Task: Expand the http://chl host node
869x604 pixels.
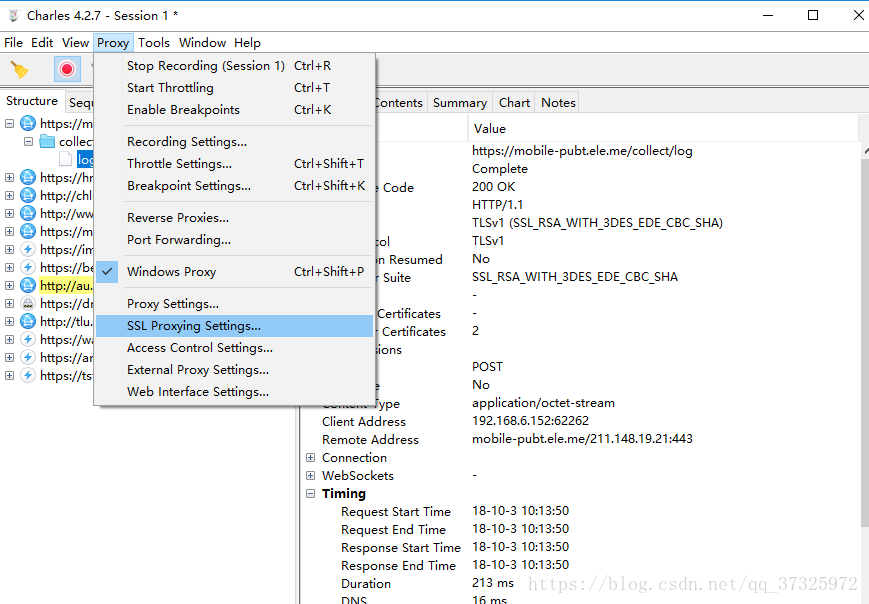Action: click(x=9, y=195)
